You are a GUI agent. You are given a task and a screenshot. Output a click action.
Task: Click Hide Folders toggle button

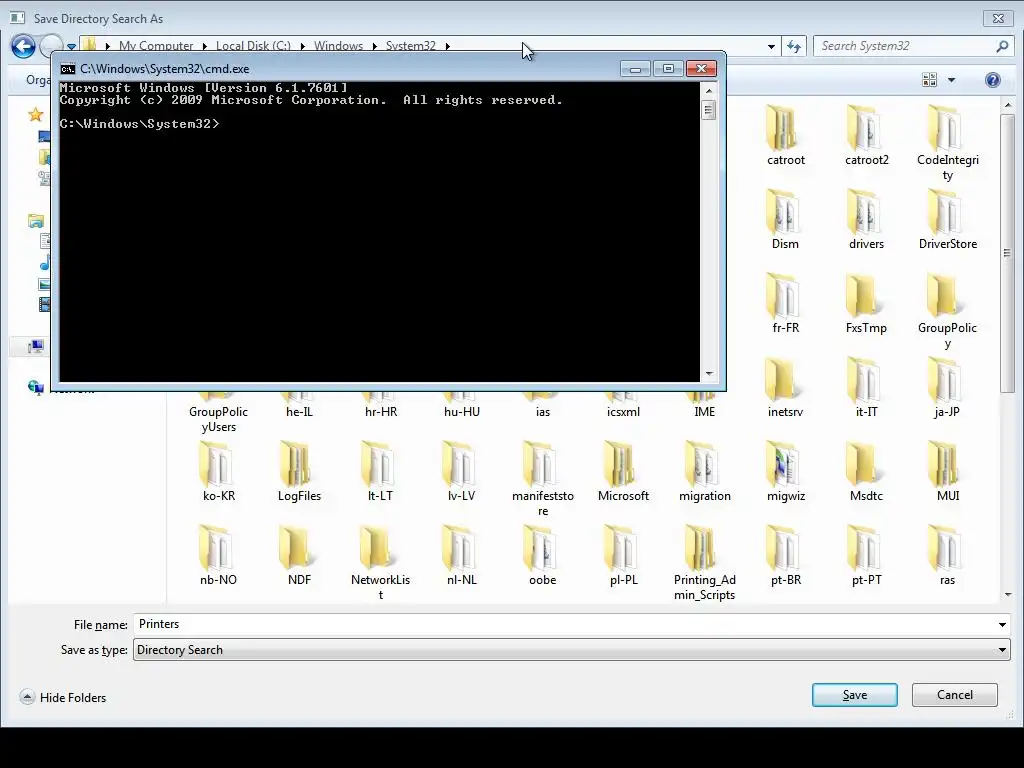click(x=63, y=697)
